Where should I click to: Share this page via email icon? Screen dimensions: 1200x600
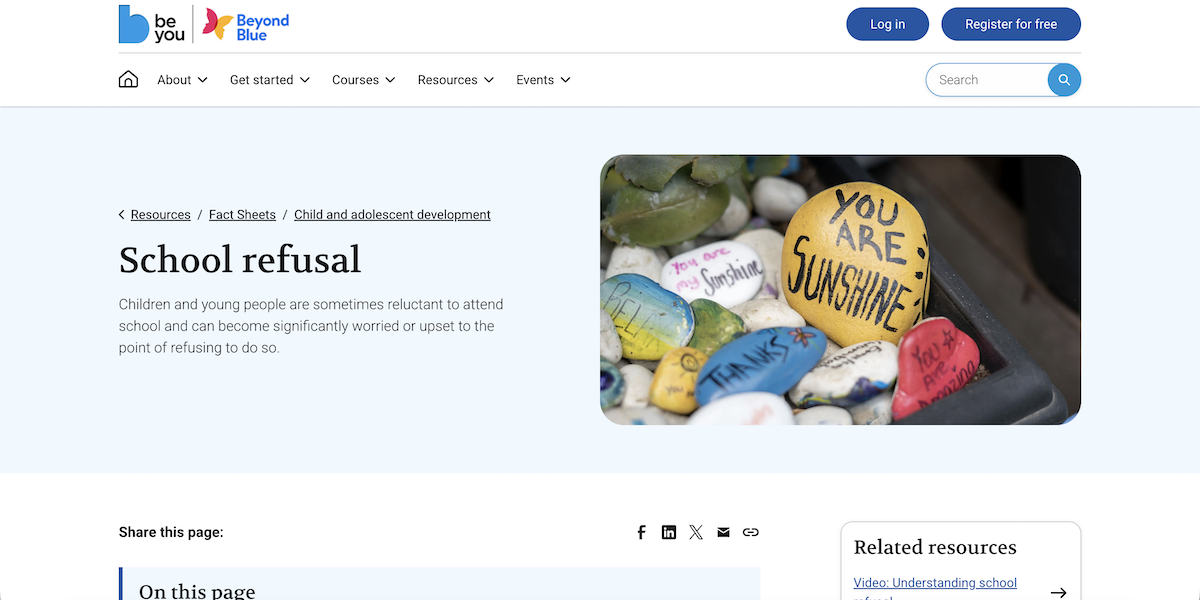click(x=723, y=532)
